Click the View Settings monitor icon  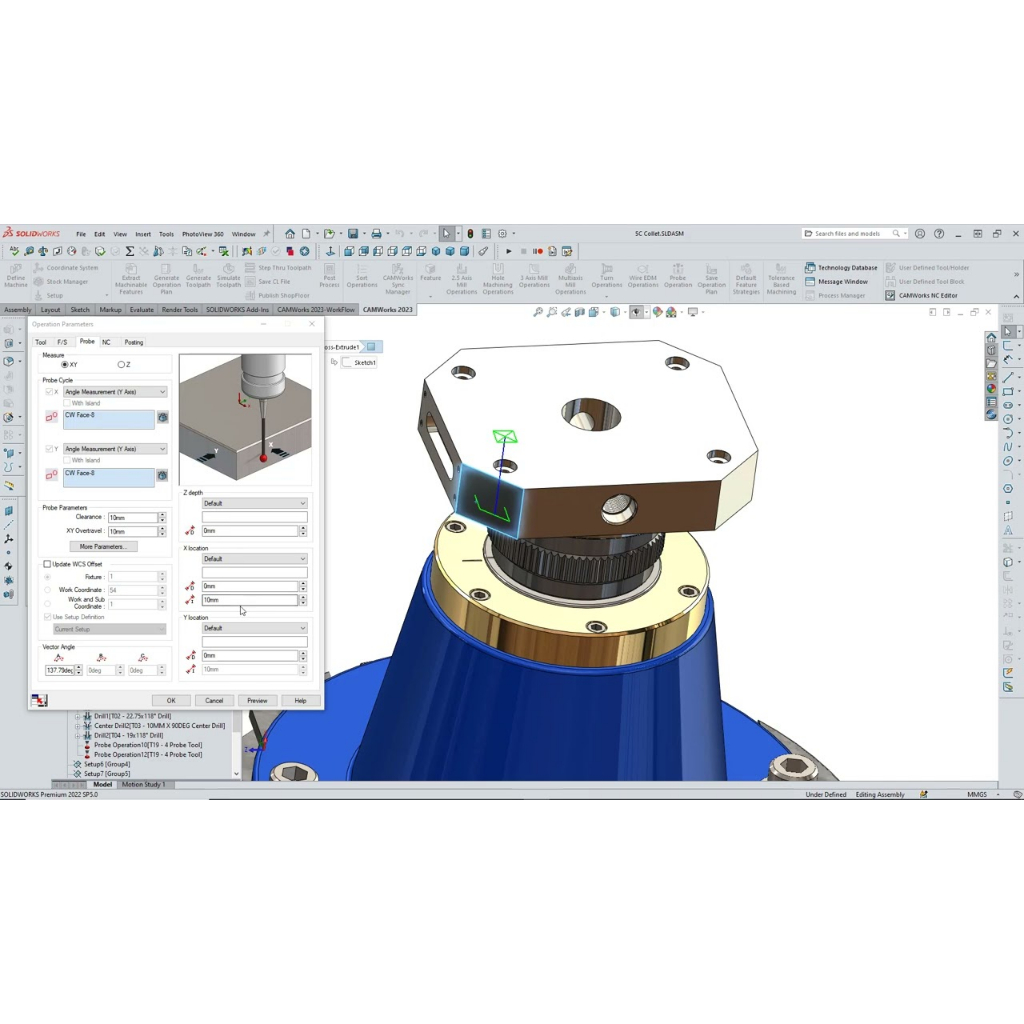point(693,312)
